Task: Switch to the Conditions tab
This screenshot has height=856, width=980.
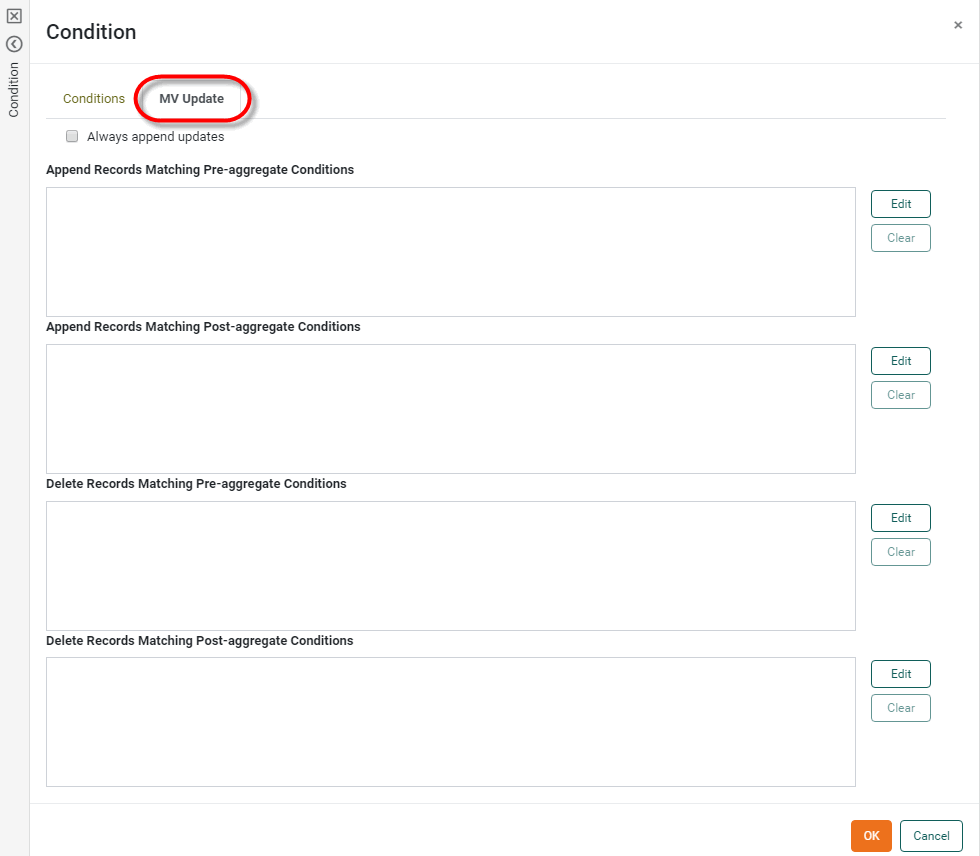Action: click(x=94, y=99)
